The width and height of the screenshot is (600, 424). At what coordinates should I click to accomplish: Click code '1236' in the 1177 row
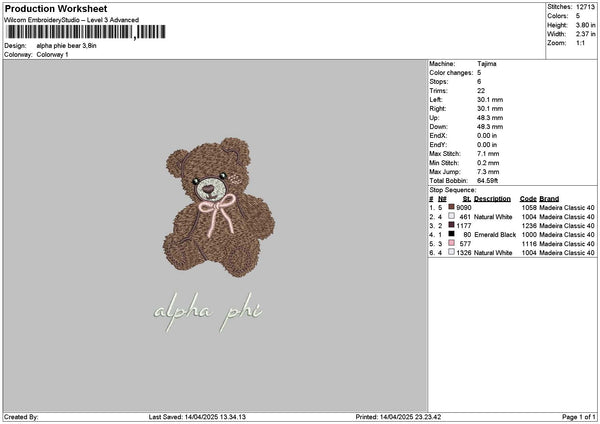coord(529,226)
